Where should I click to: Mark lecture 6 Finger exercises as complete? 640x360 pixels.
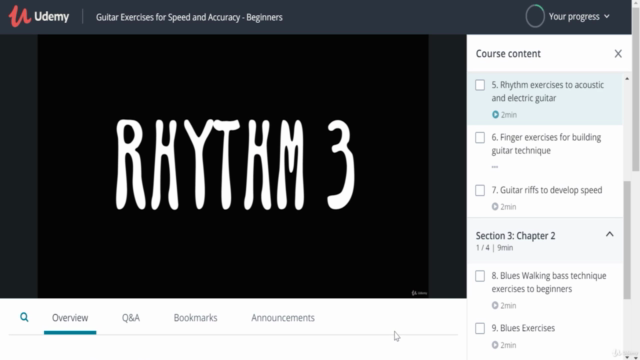tap(480, 138)
